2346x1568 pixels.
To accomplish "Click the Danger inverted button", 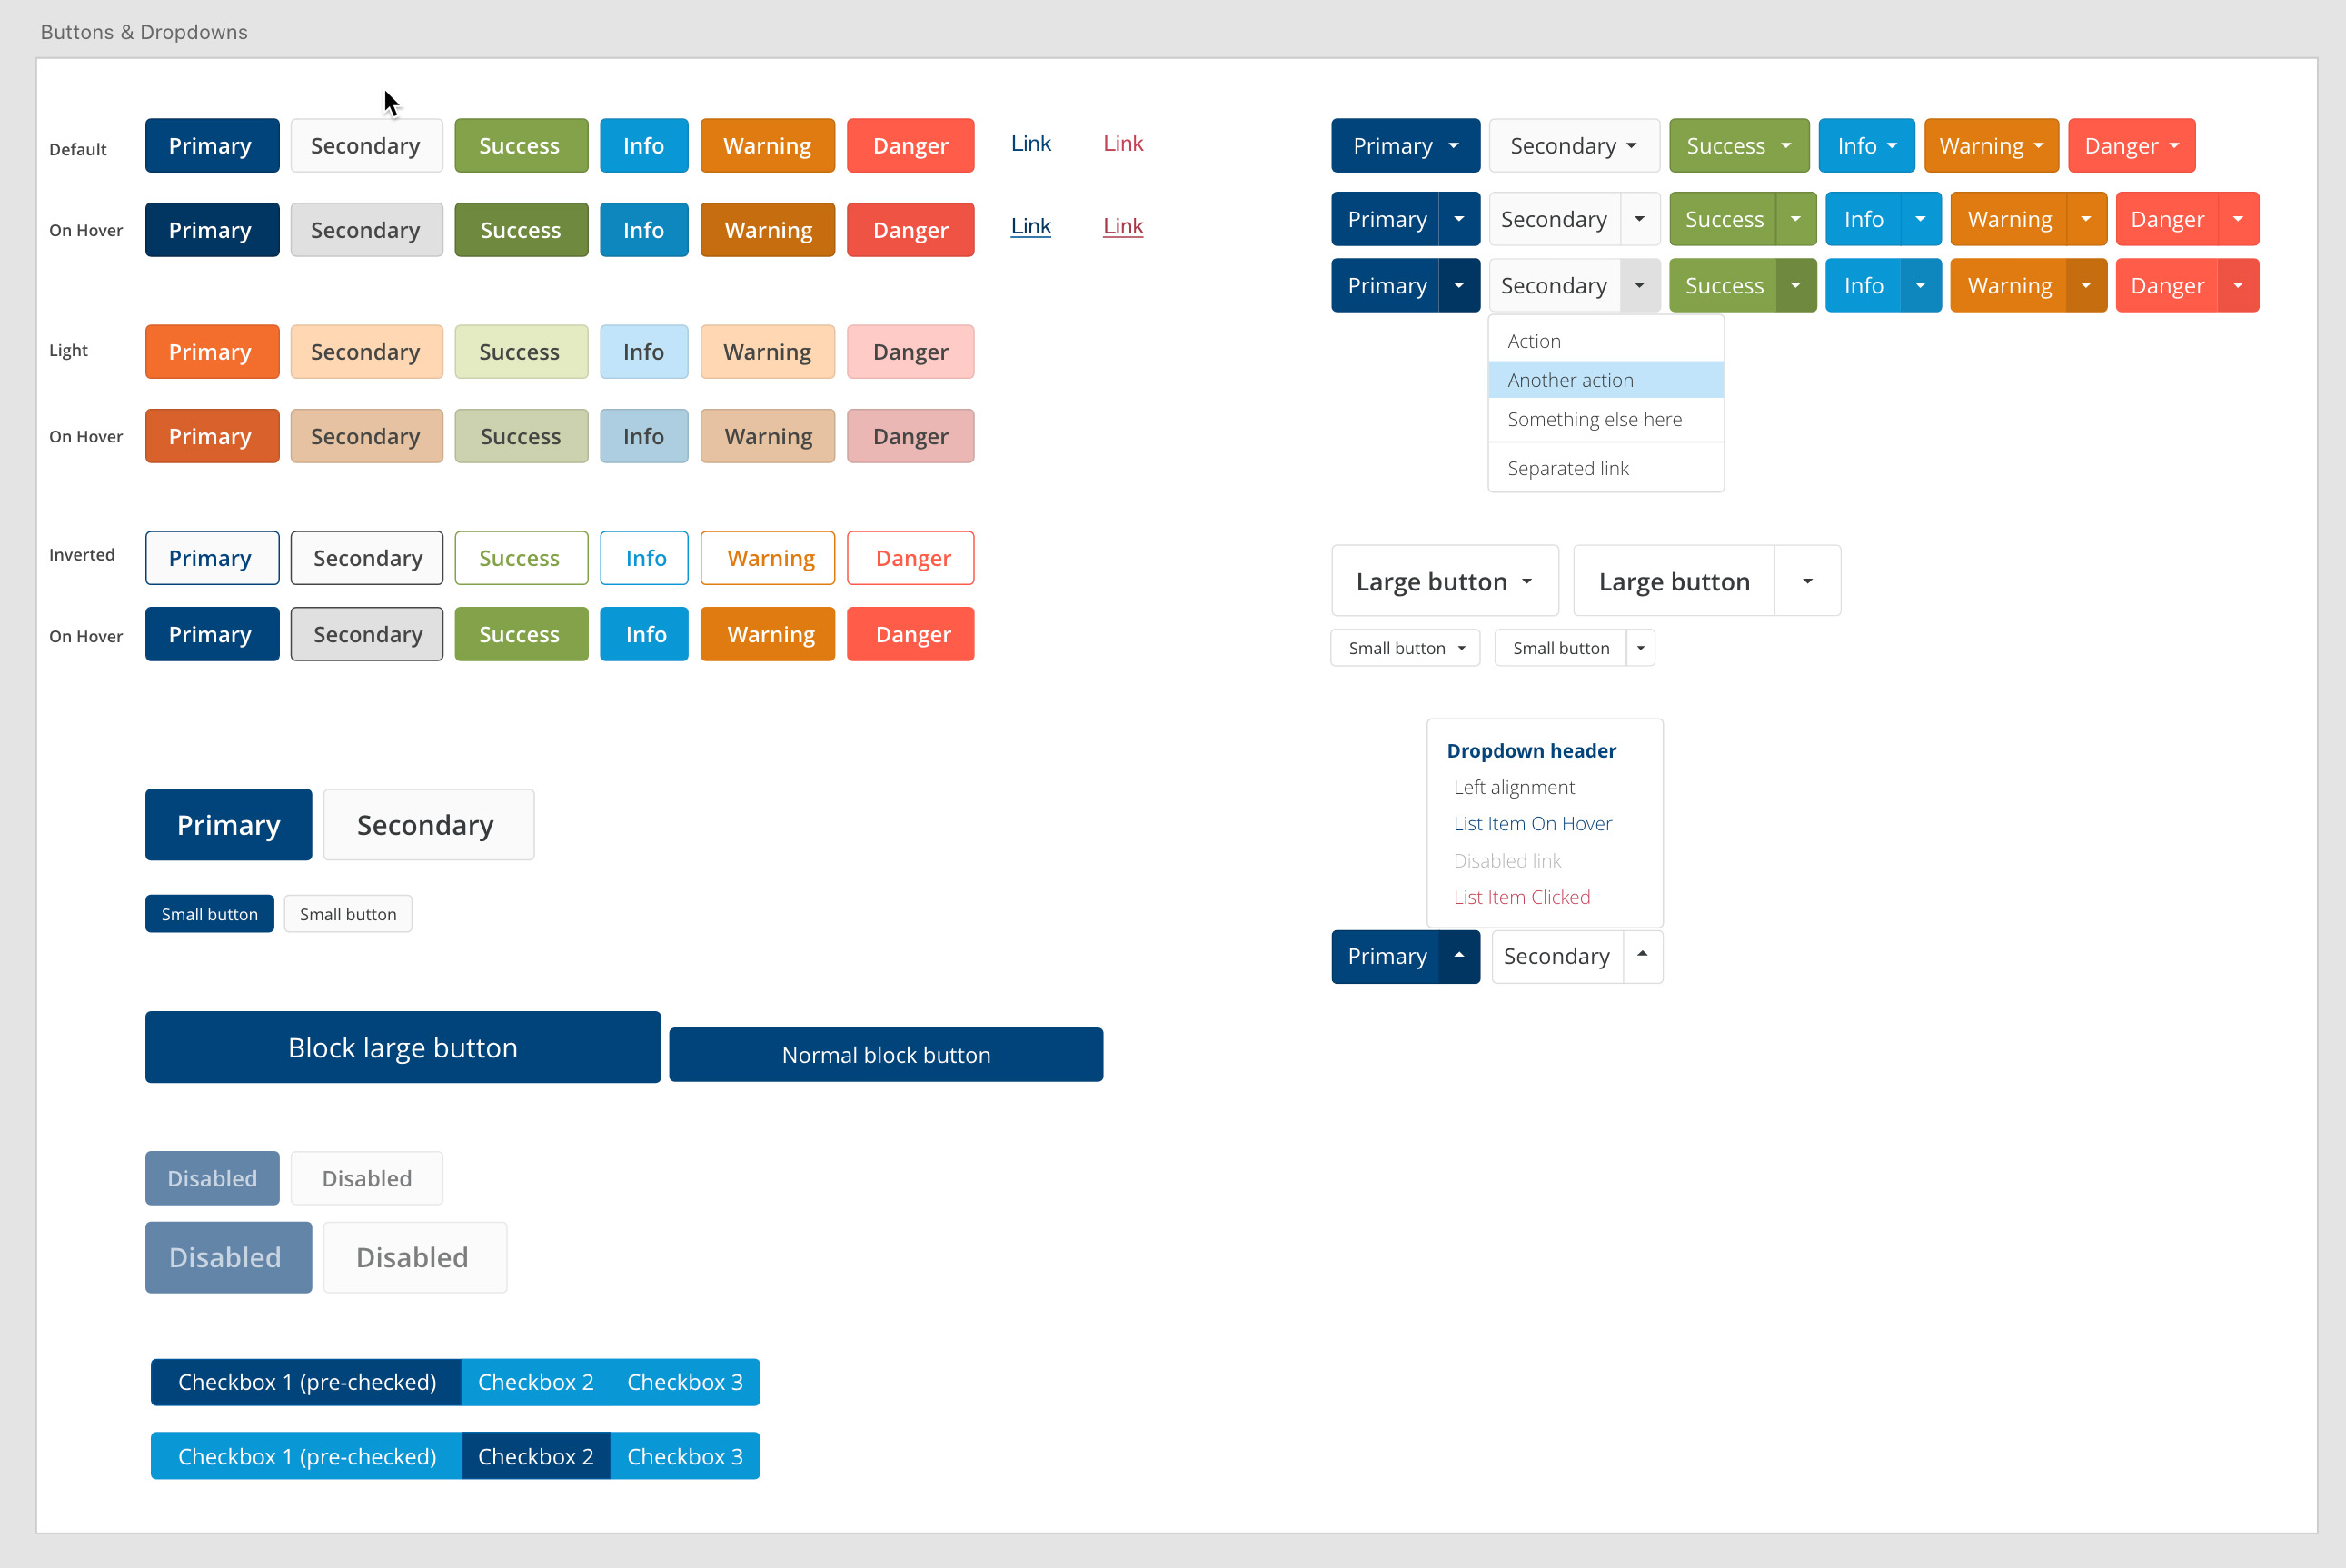I will [911, 557].
